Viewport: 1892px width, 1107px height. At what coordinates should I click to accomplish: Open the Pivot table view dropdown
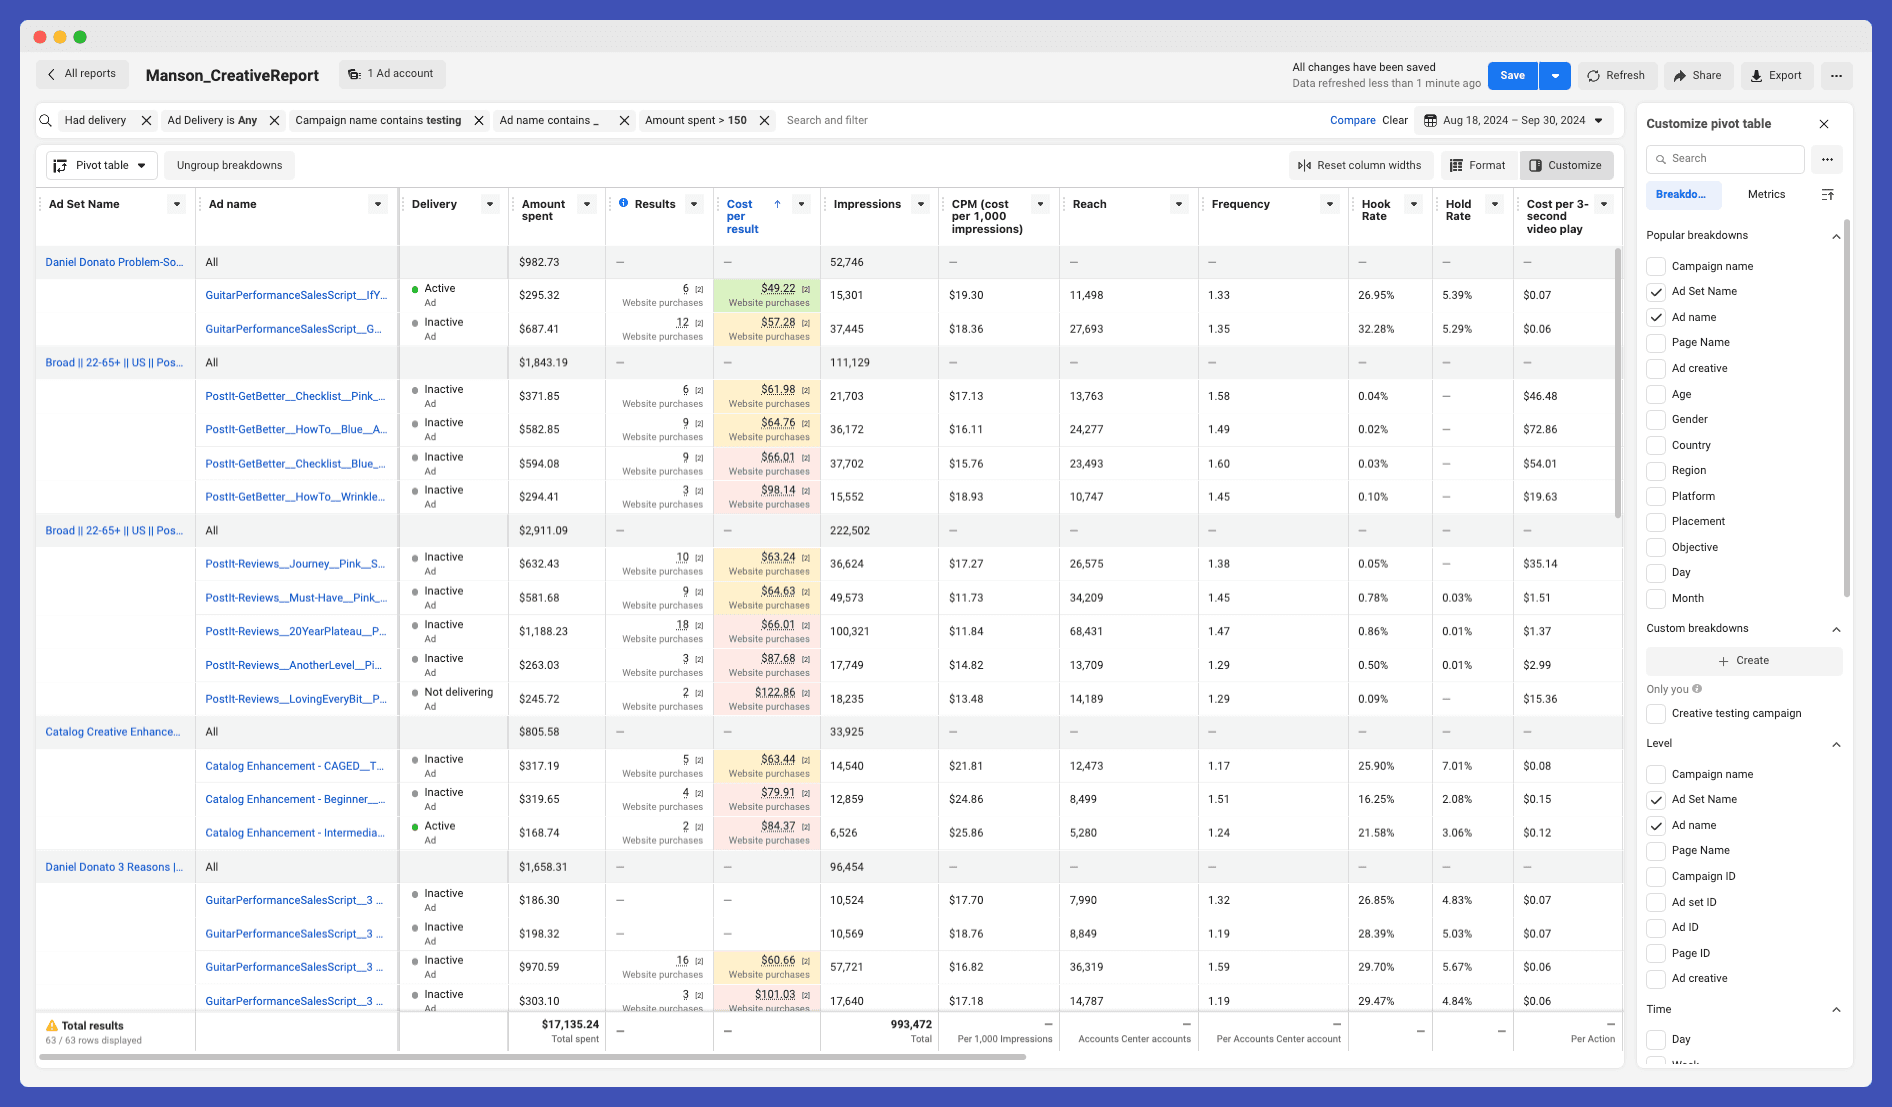[x=100, y=165]
